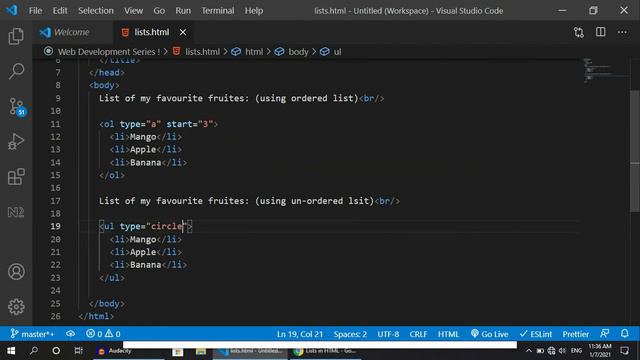Click the Open Changes compare icon

click(x=578, y=32)
